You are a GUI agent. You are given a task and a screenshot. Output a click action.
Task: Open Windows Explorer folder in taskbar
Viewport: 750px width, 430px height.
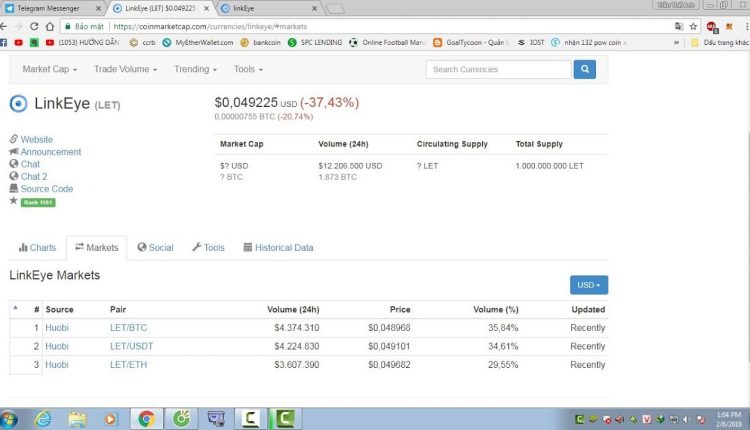click(77, 419)
